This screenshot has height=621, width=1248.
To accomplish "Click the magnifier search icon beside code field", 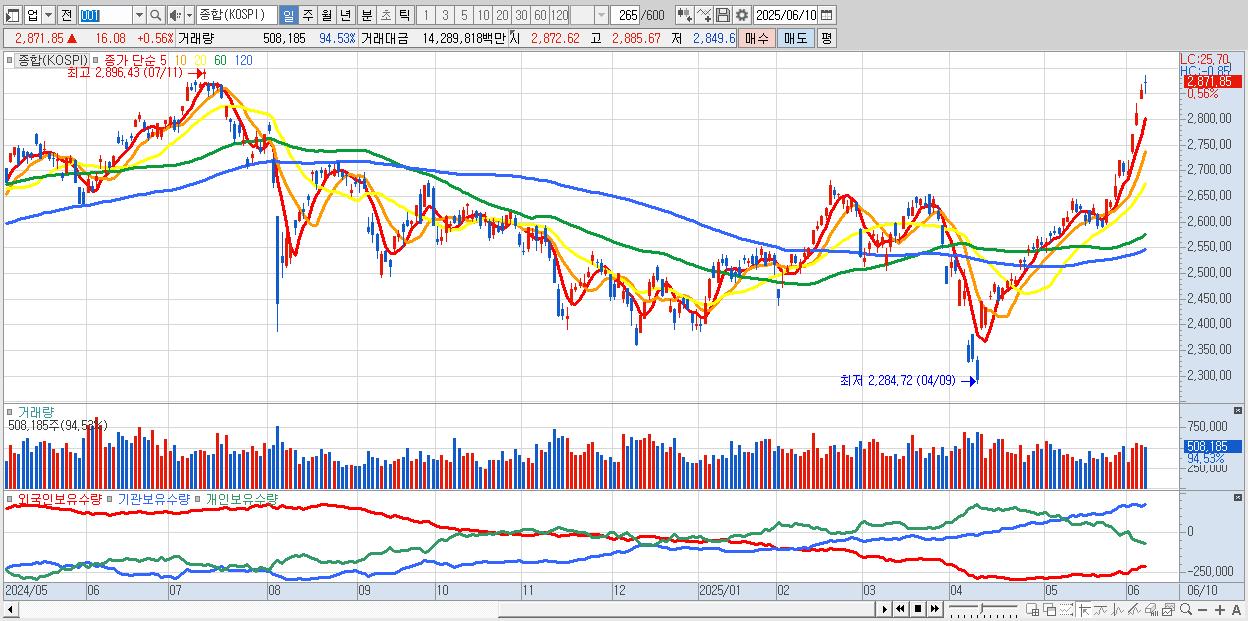I will tap(155, 15).
